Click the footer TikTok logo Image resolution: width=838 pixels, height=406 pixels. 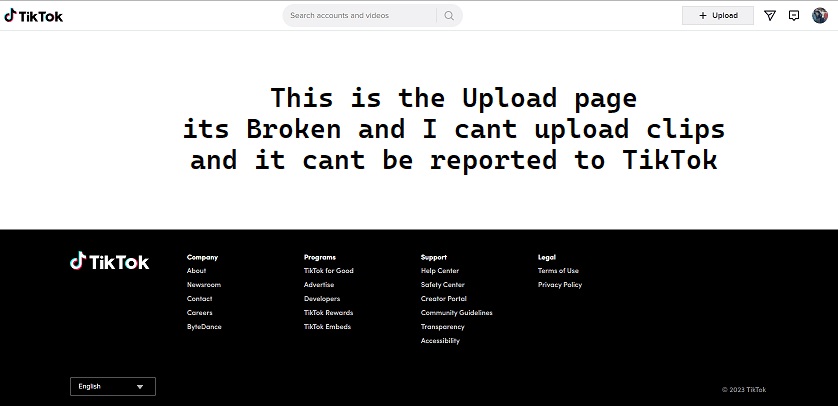110,261
